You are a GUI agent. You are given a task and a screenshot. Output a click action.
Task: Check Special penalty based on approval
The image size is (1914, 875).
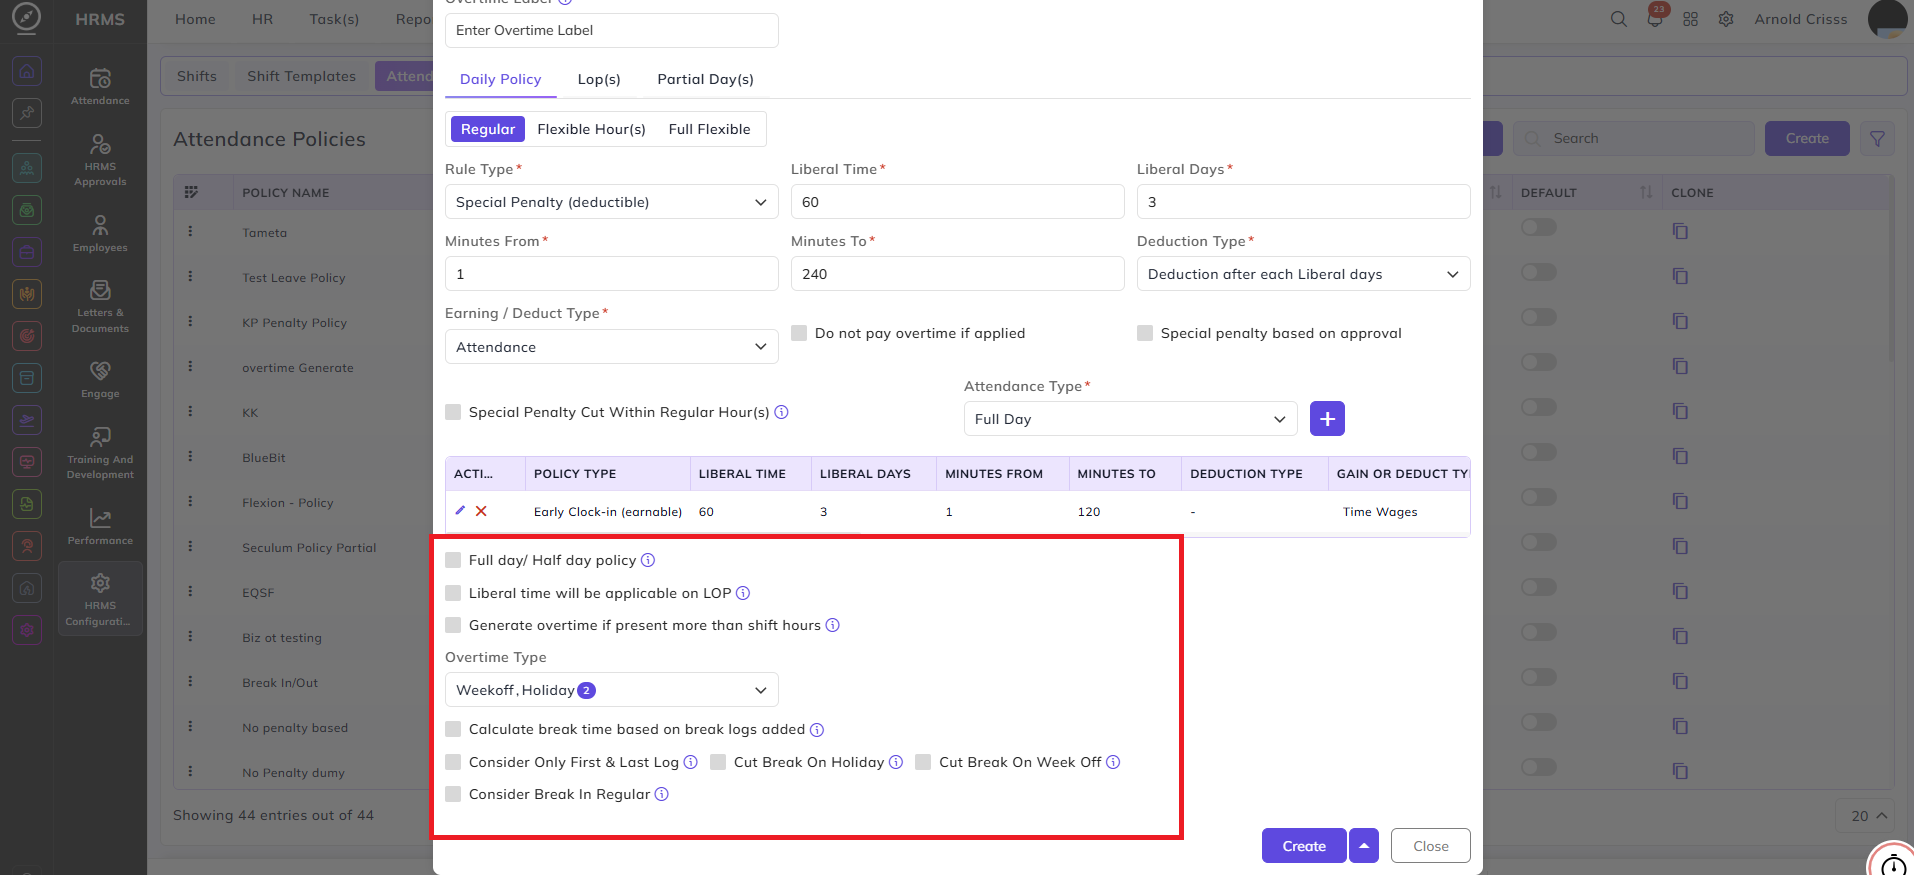(x=1145, y=333)
